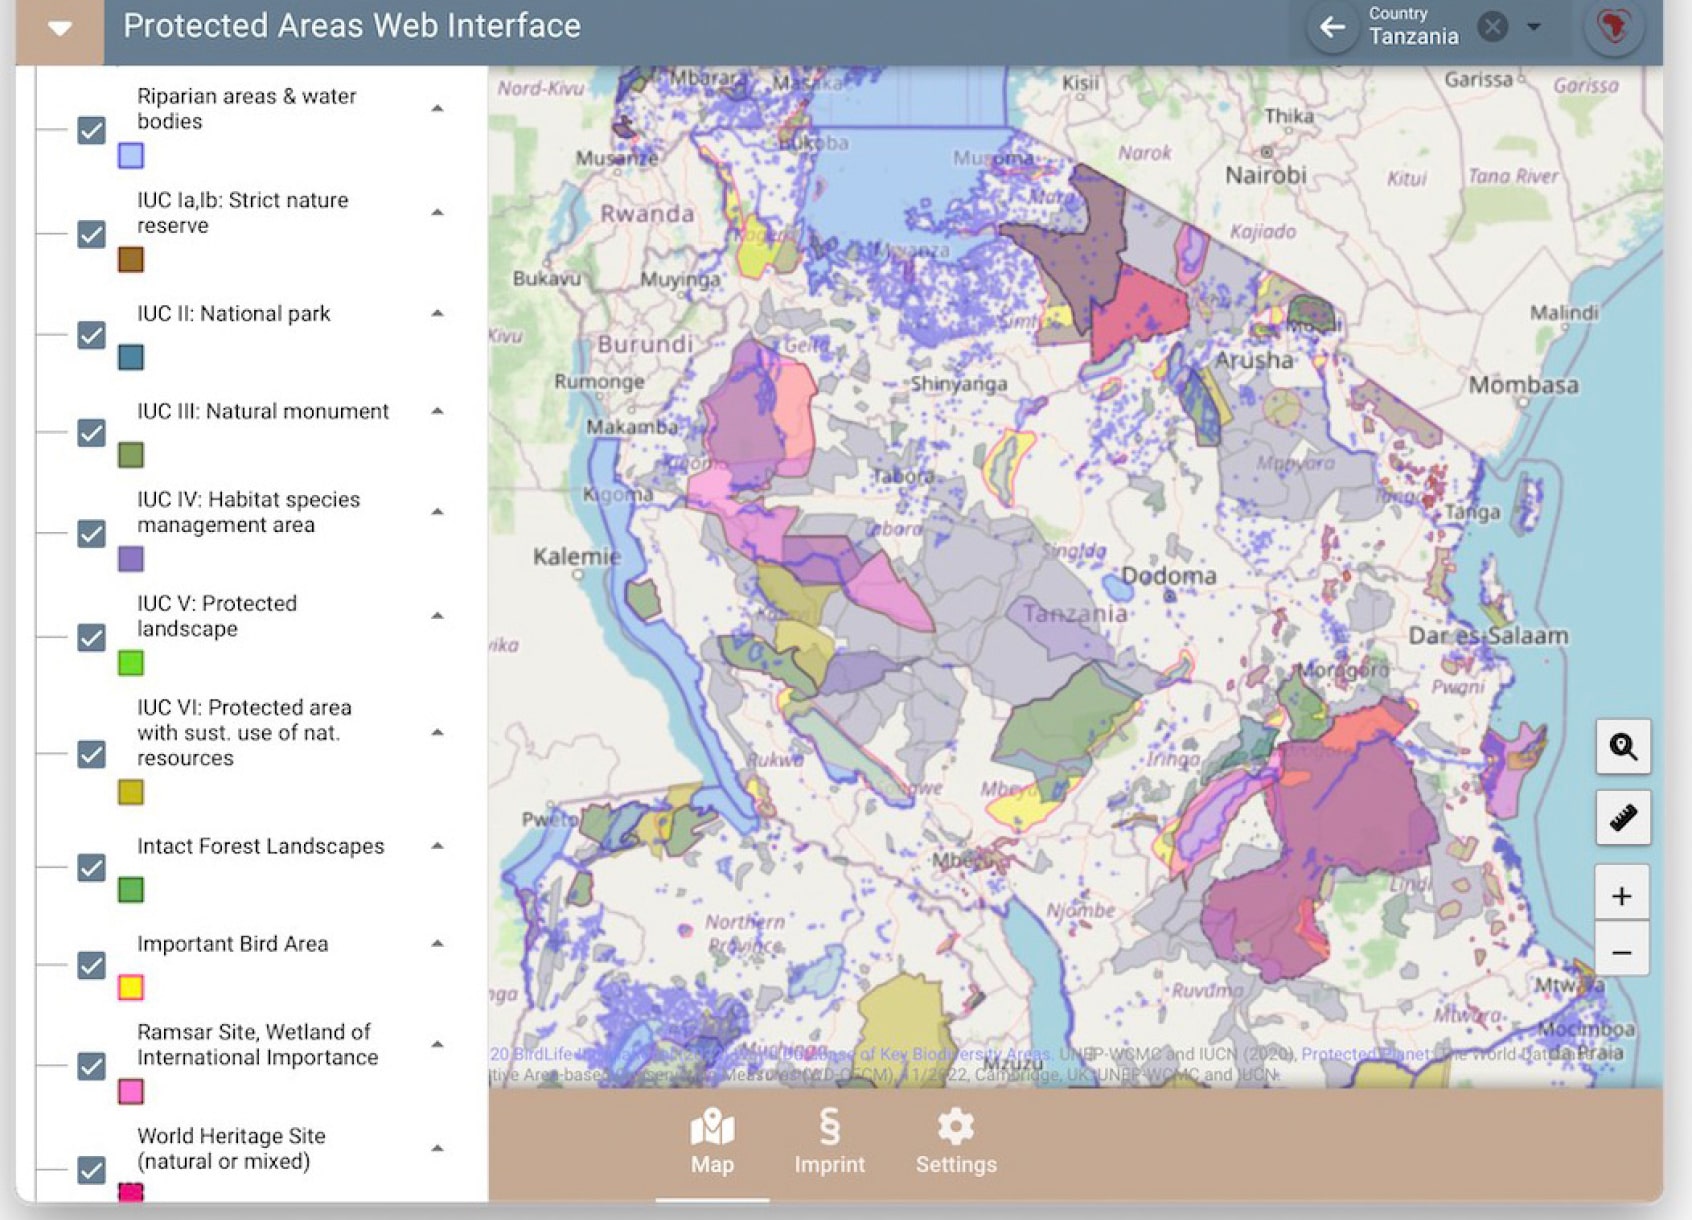Uncheck Riparian areas & water bodies layer
This screenshot has width=1692, height=1220.
tap(91, 130)
